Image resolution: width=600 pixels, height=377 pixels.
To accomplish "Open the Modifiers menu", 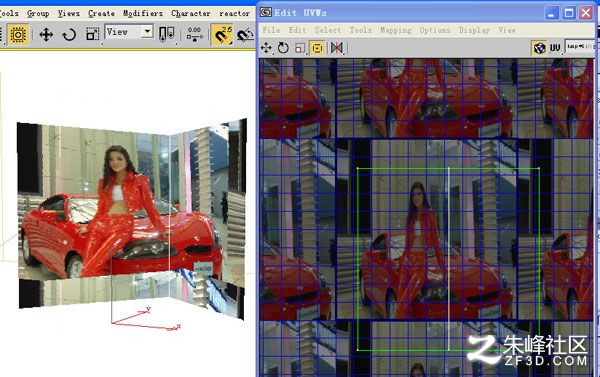I will [x=143, y=13].
